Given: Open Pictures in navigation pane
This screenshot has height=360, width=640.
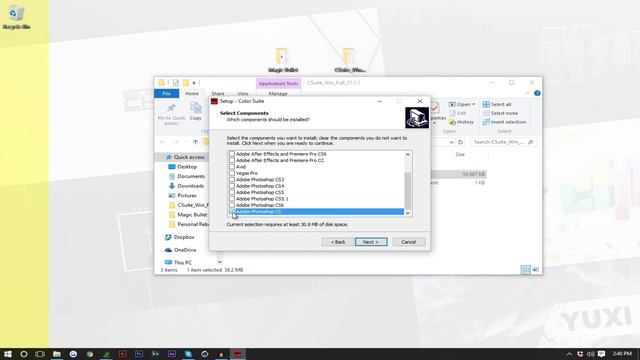Looking at the screenshot, I should 182,196.
